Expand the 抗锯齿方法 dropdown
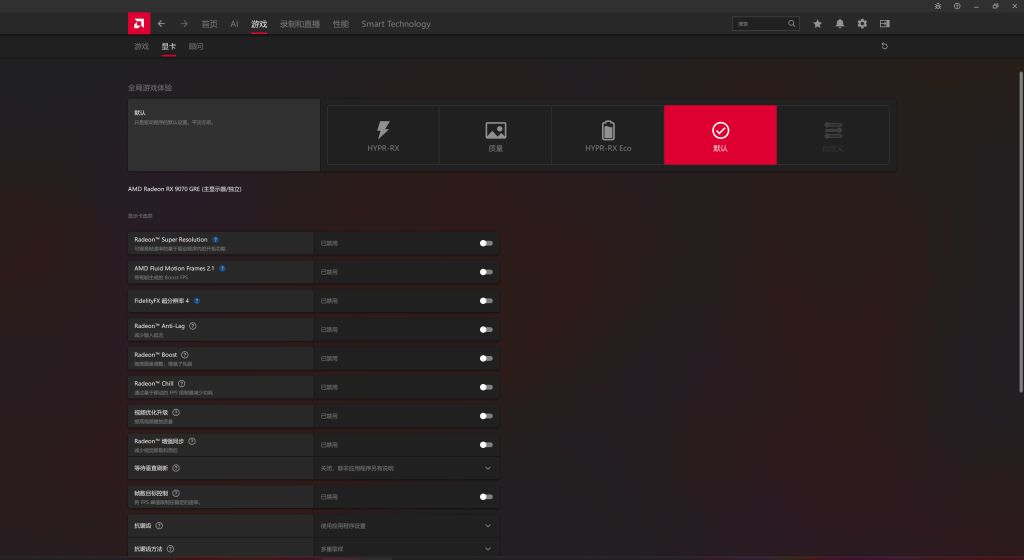 coord(488,549)
